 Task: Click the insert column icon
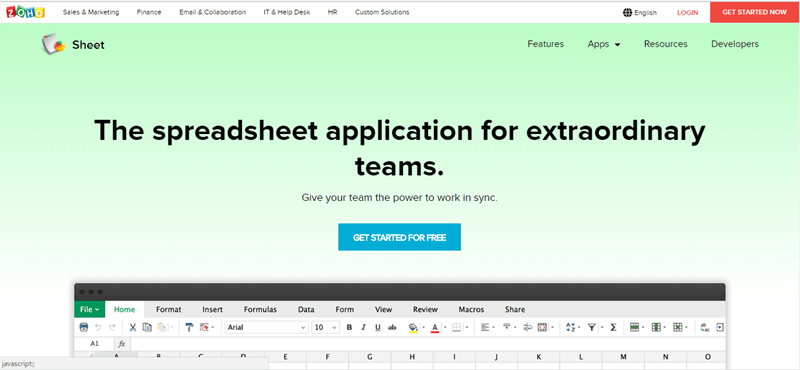click(656, 327)
